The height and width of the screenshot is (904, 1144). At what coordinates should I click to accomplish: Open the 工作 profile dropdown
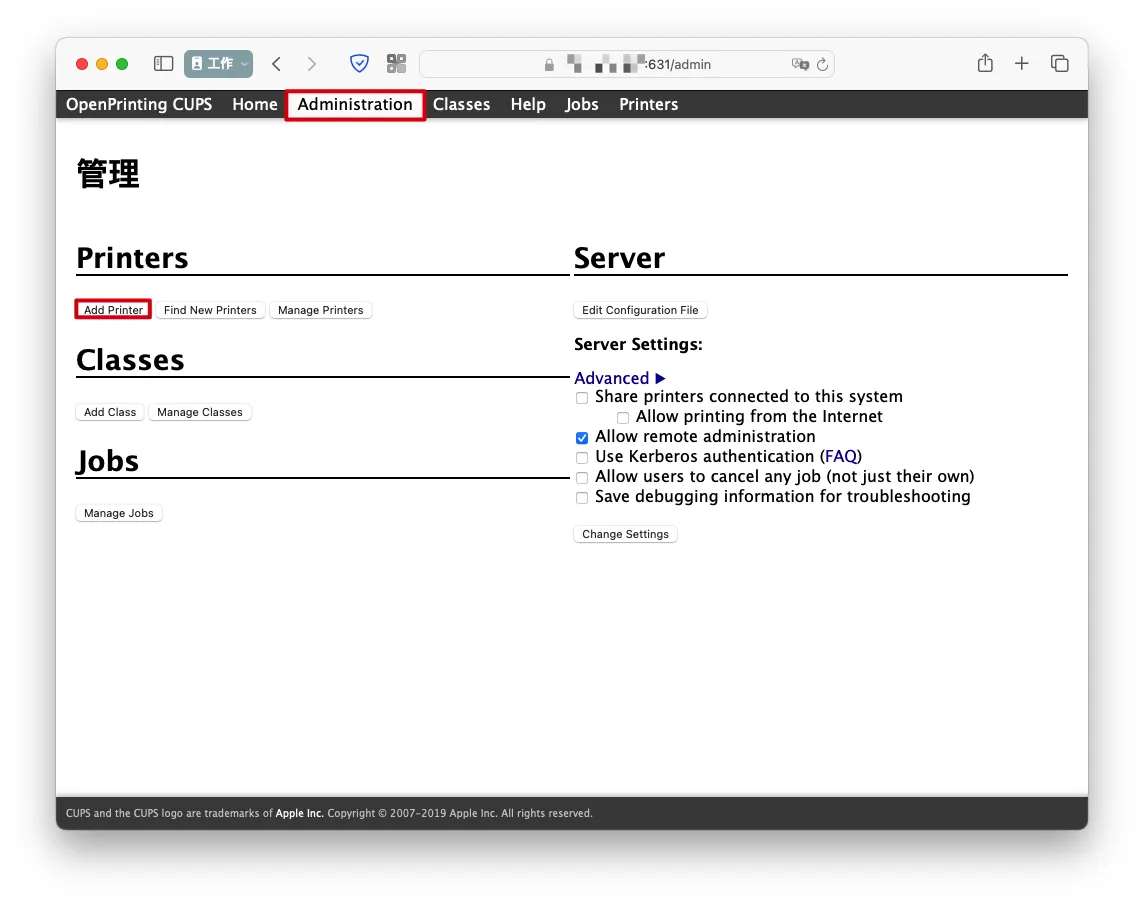coord(218,64)
